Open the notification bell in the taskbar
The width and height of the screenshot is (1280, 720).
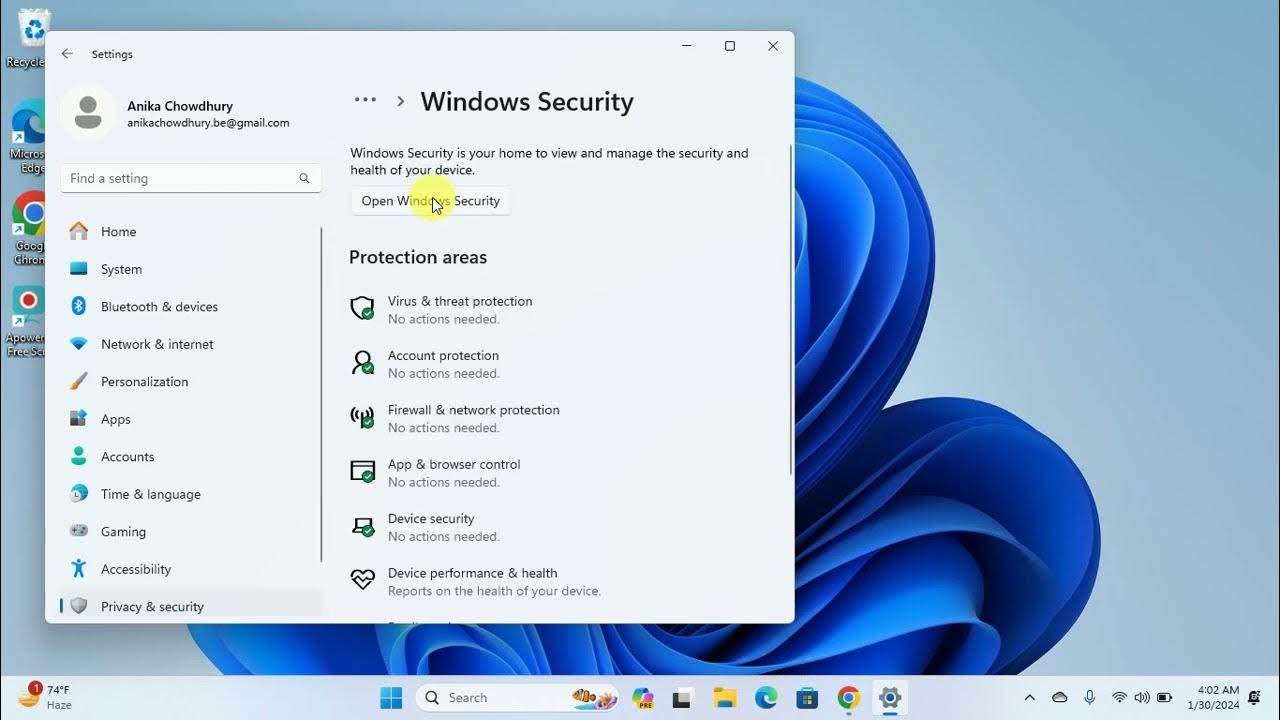1254,697
